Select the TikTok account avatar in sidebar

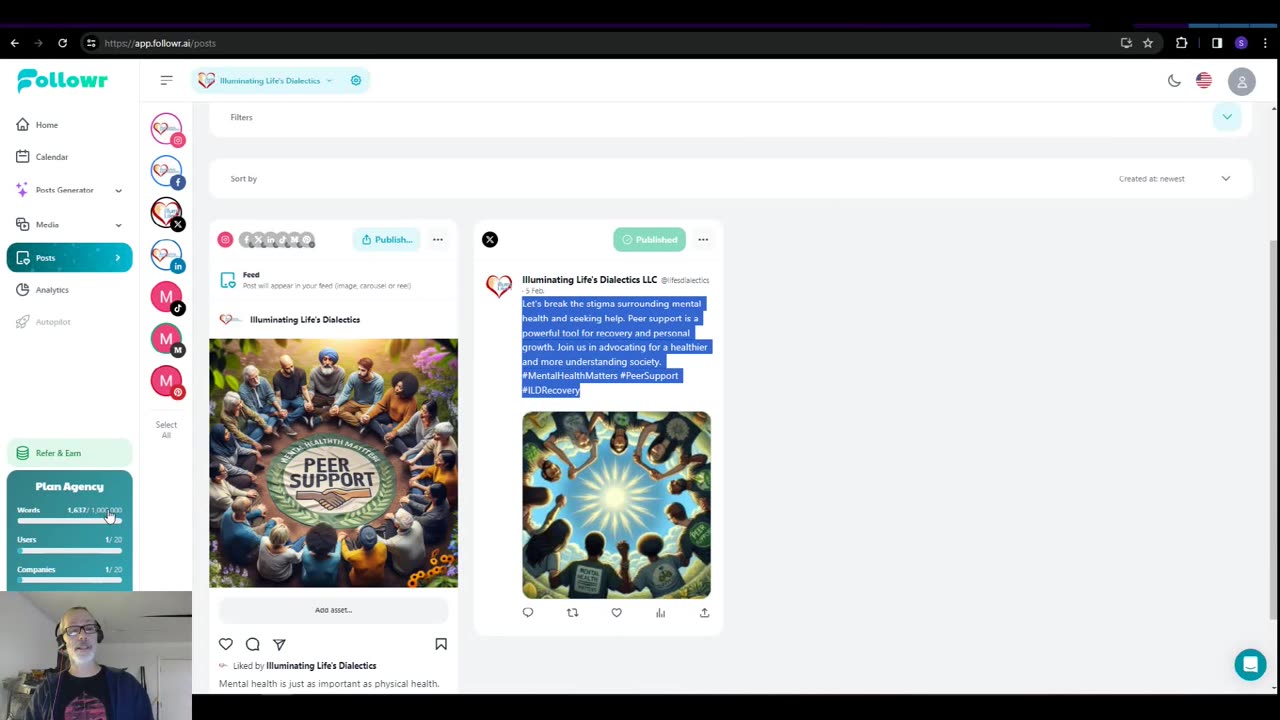tap(166, 297)
